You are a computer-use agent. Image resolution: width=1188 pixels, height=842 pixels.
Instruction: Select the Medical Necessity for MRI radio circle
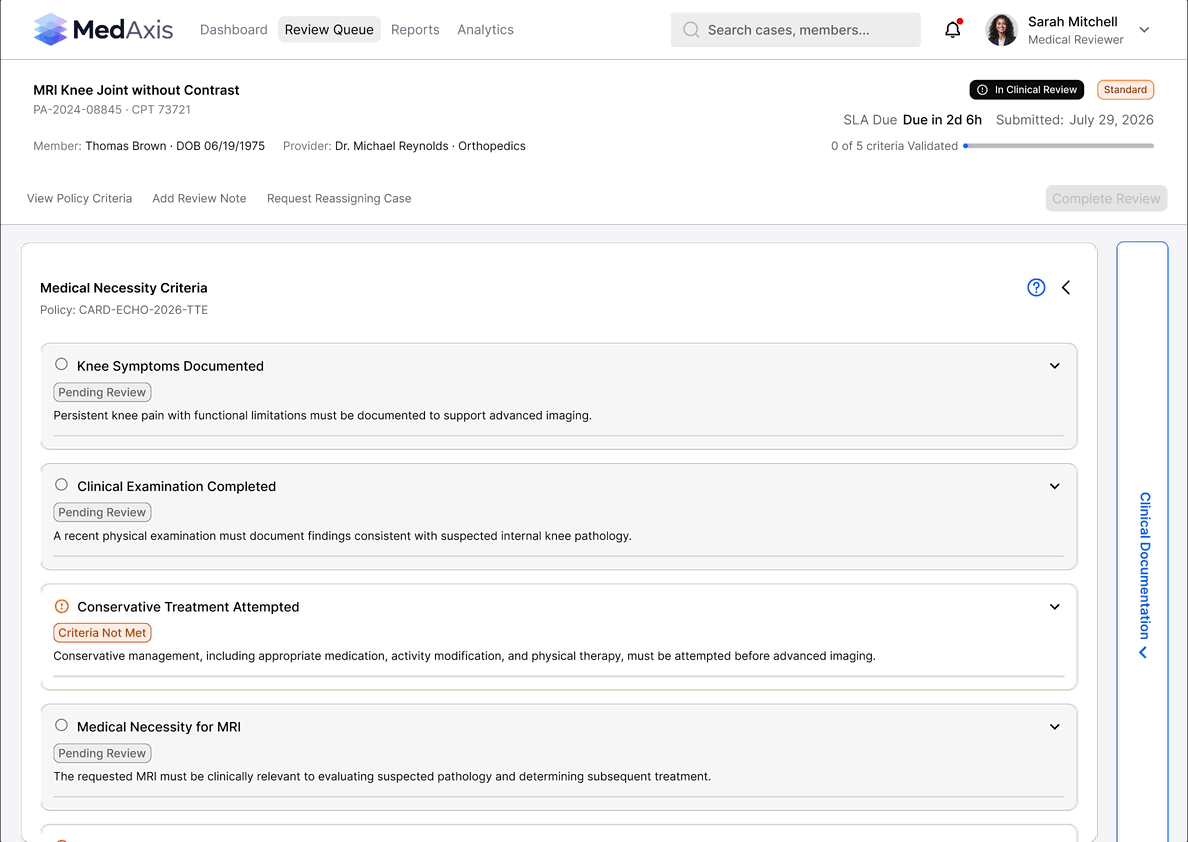coord(61,725)
